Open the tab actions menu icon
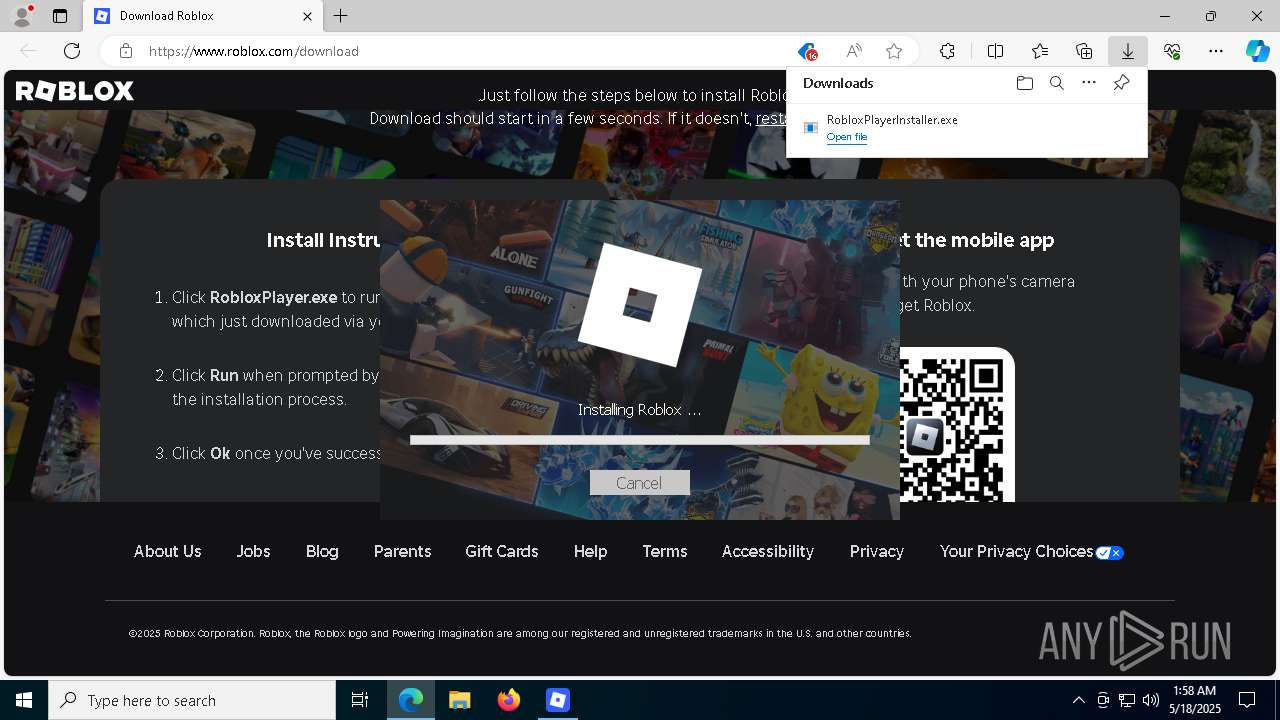 pos(60,16)
